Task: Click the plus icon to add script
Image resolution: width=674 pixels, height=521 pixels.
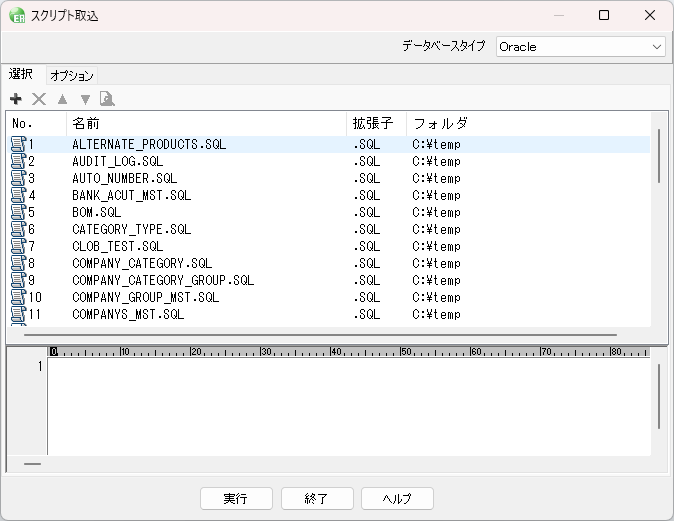Action: [16, 99]
